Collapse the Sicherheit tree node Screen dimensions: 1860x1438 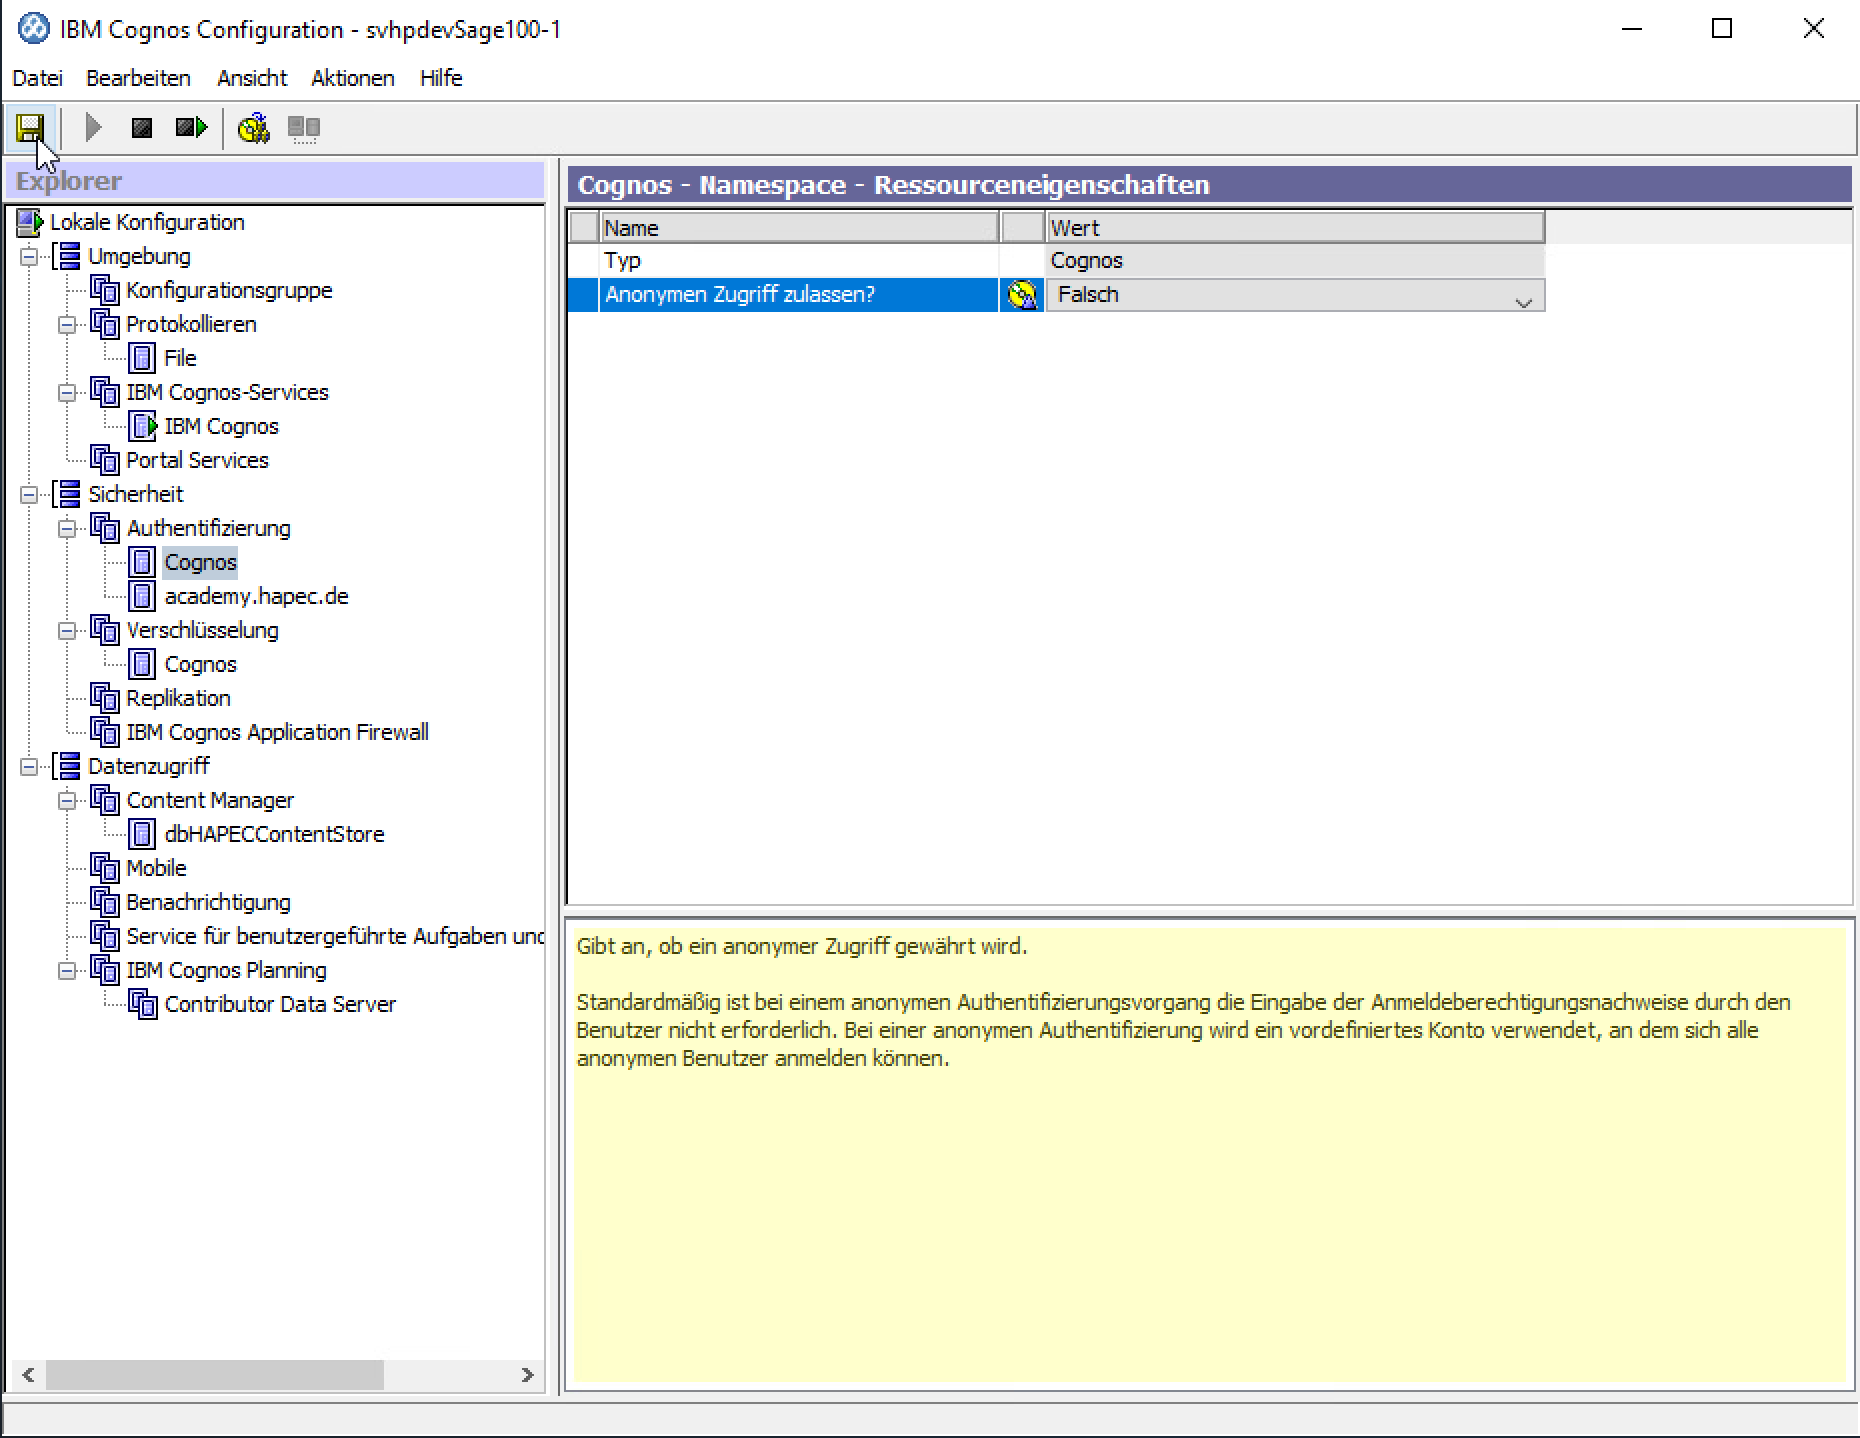[x=30, y=495]
